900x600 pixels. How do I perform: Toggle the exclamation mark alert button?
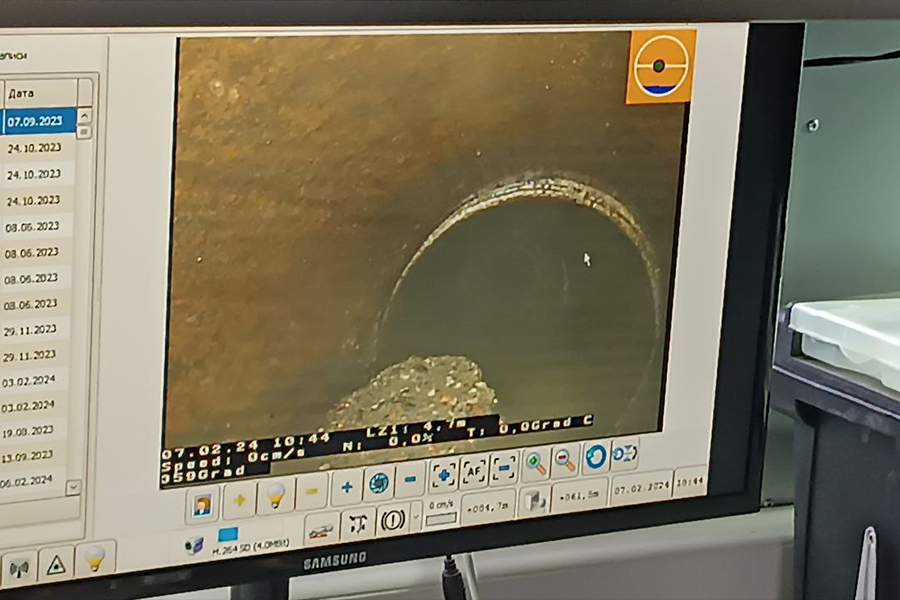pos(391,520)
